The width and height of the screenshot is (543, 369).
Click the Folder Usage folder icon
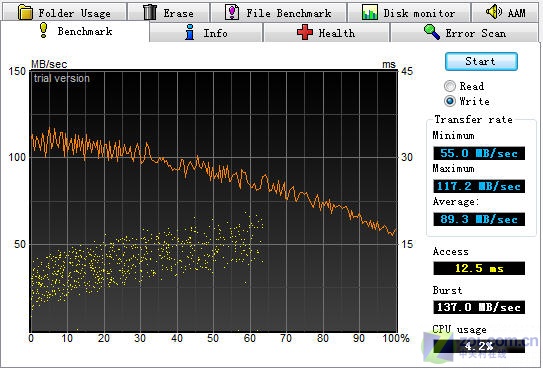(25, 12)
